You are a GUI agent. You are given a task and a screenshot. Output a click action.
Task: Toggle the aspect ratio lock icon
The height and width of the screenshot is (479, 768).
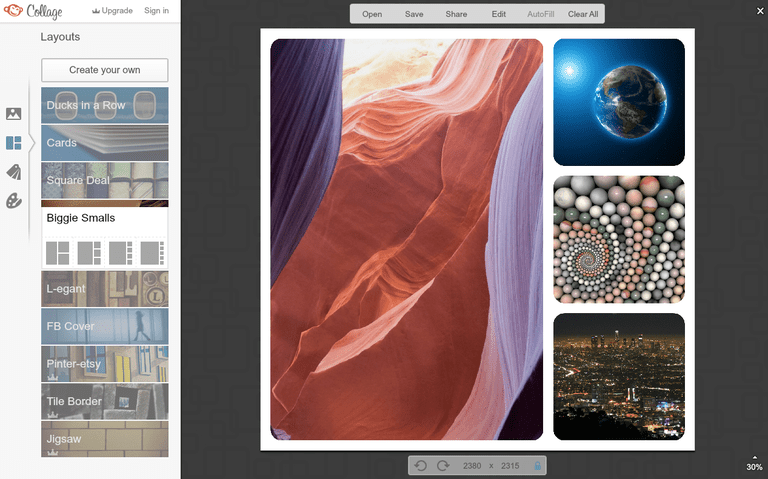coord(537,465)
